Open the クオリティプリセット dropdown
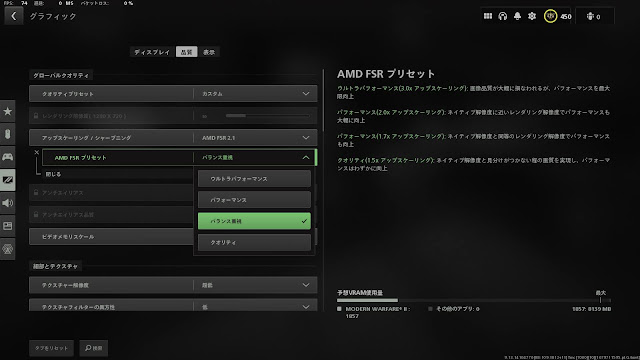This screenshot has width=640, height=360. [x=173, y=93]
